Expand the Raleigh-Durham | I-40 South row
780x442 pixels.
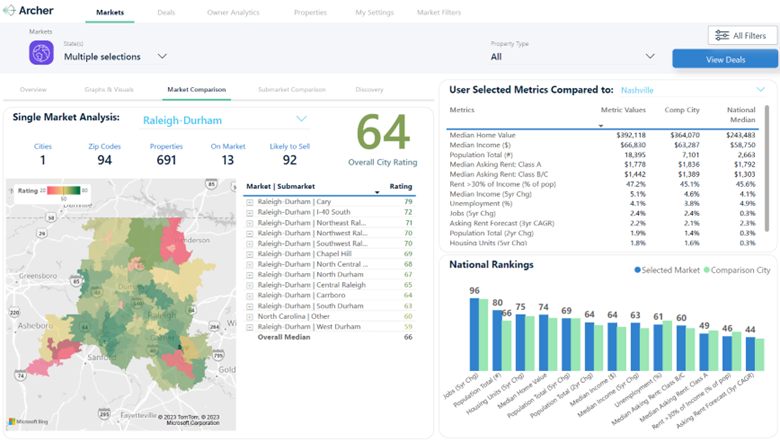click(250, 212)
